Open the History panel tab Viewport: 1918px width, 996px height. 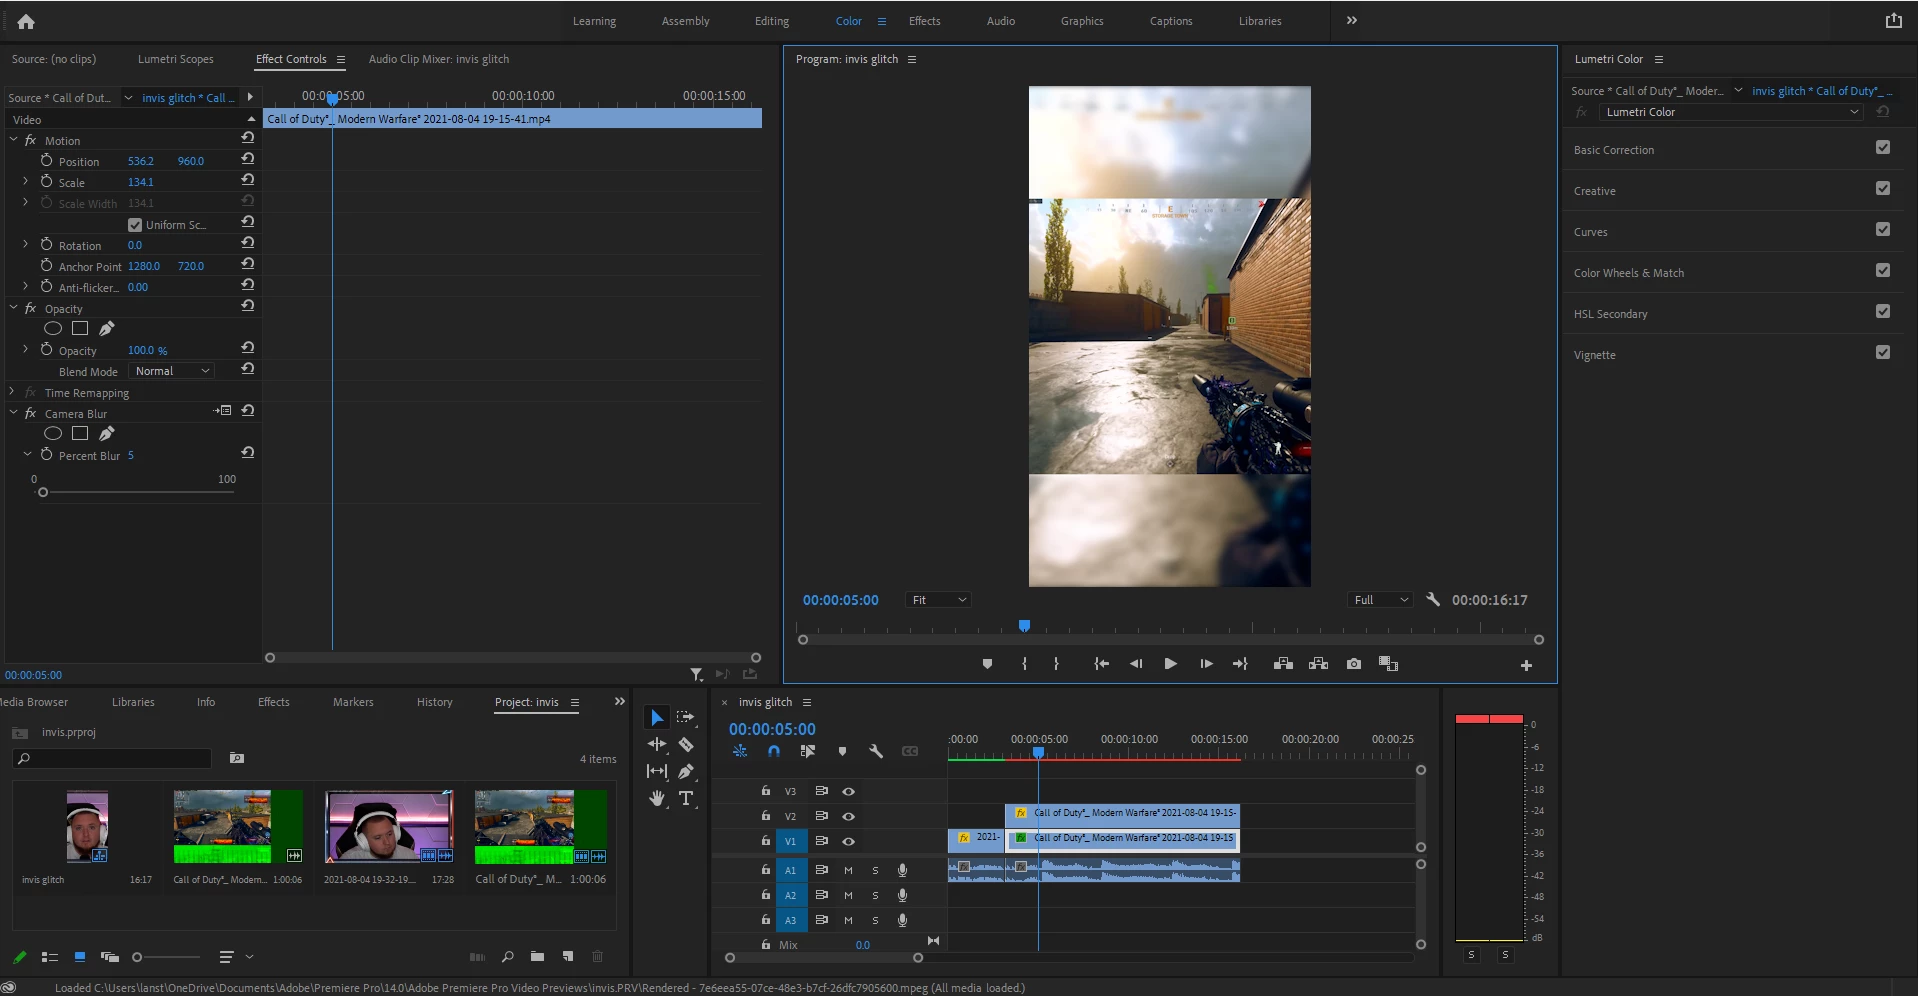pyautogui.click(x=435, y=702)
